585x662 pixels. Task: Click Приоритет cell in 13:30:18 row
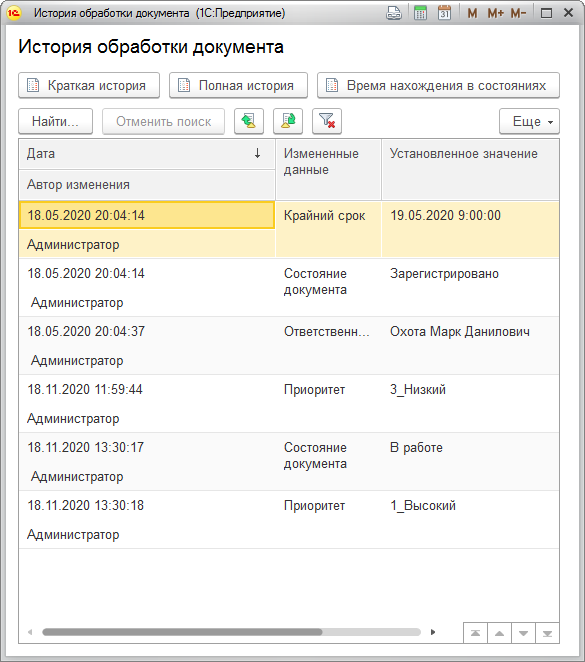(x=328, y=519)
